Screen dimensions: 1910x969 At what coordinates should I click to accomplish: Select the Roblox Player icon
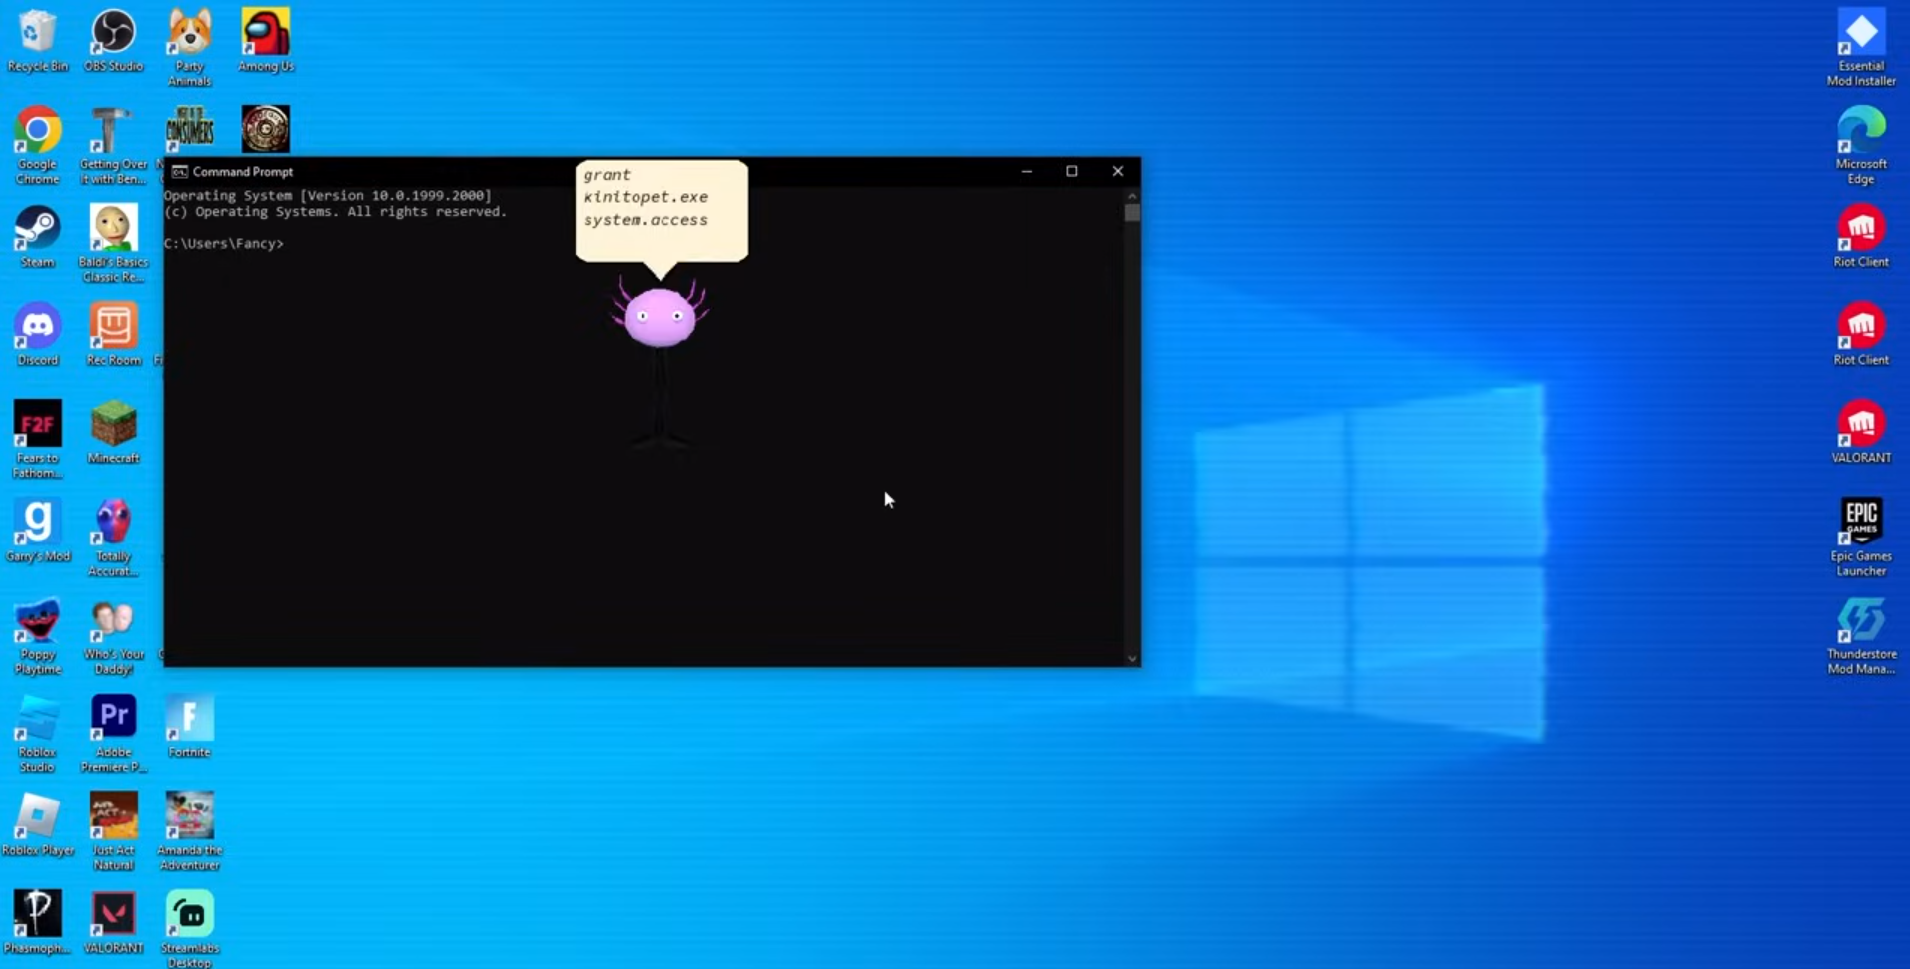tap(38, 824)
